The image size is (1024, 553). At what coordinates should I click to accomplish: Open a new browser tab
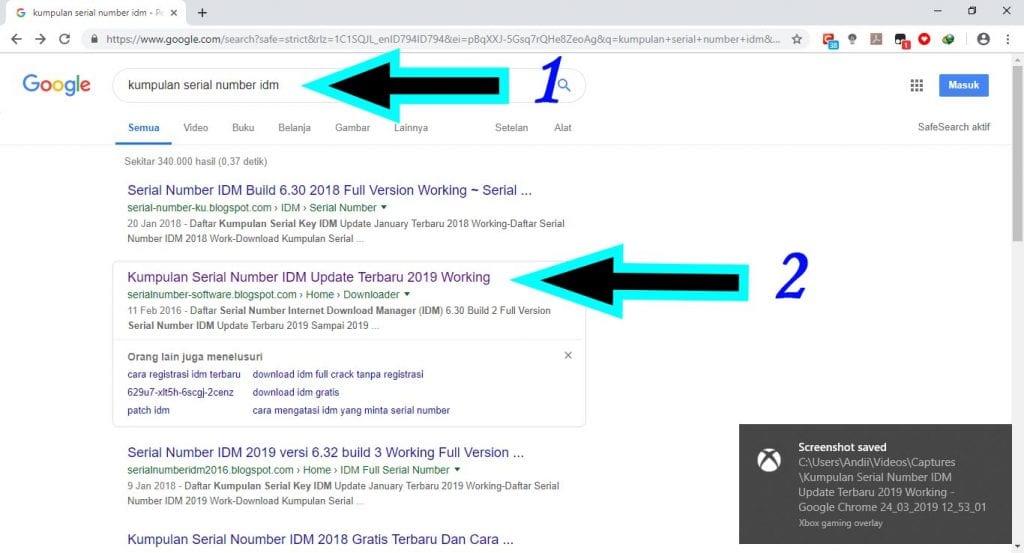click(202, 12)
